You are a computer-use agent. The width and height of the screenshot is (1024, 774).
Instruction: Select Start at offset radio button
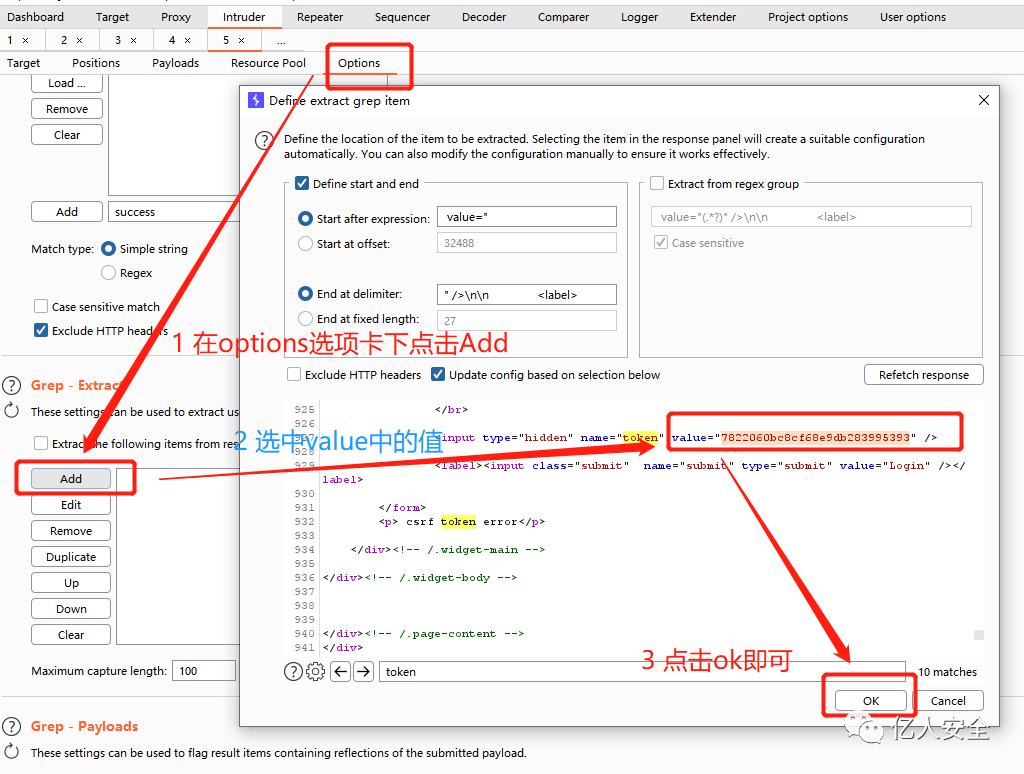(305, 244)
